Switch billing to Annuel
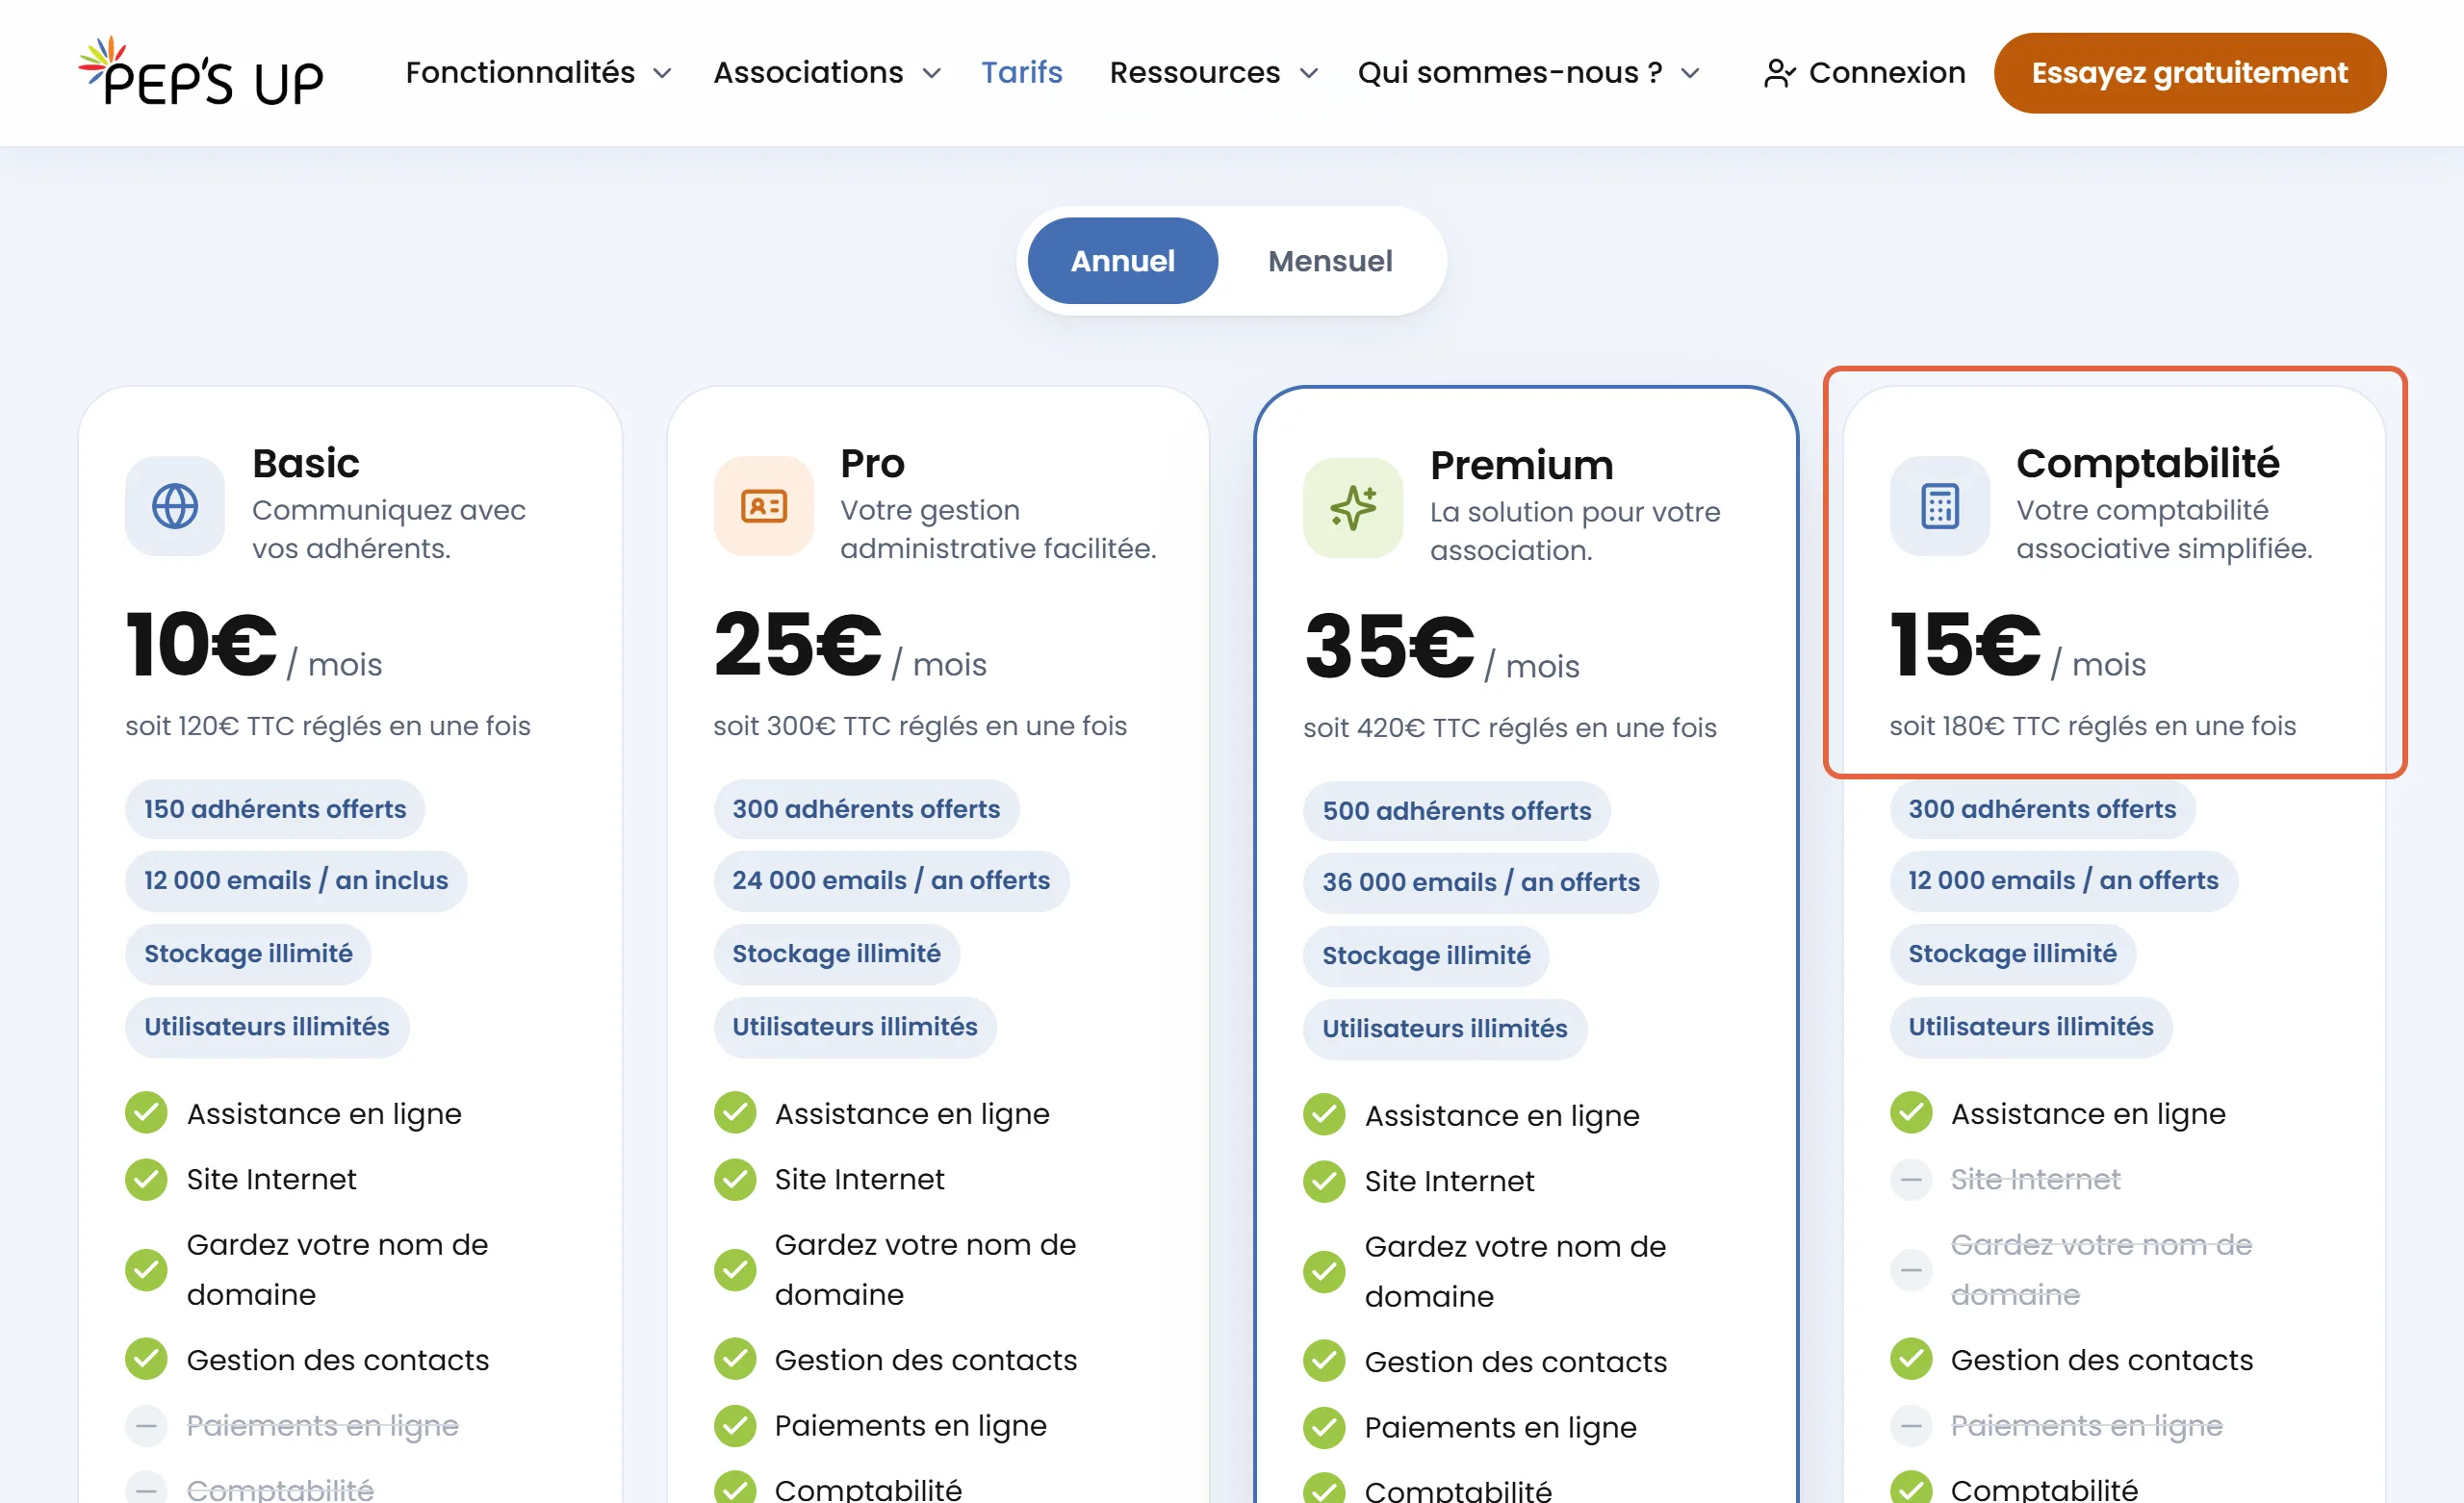The width and height of the screenshot is (2464, 1503). (x=1122, y=261)
